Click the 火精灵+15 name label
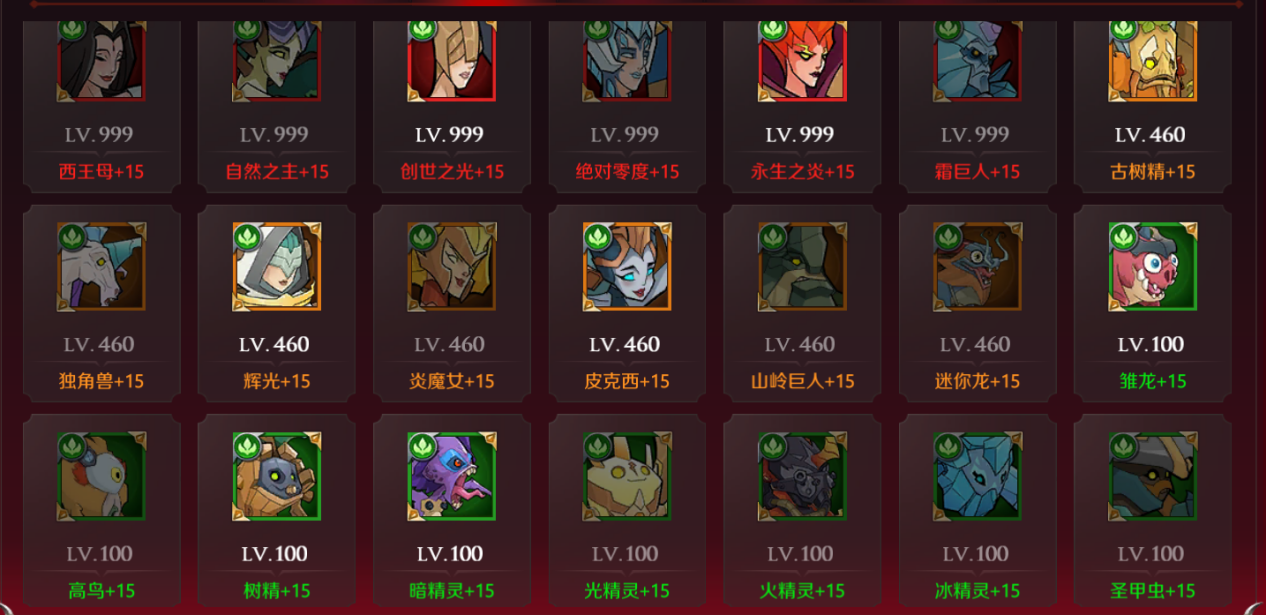 coord(802,591)
